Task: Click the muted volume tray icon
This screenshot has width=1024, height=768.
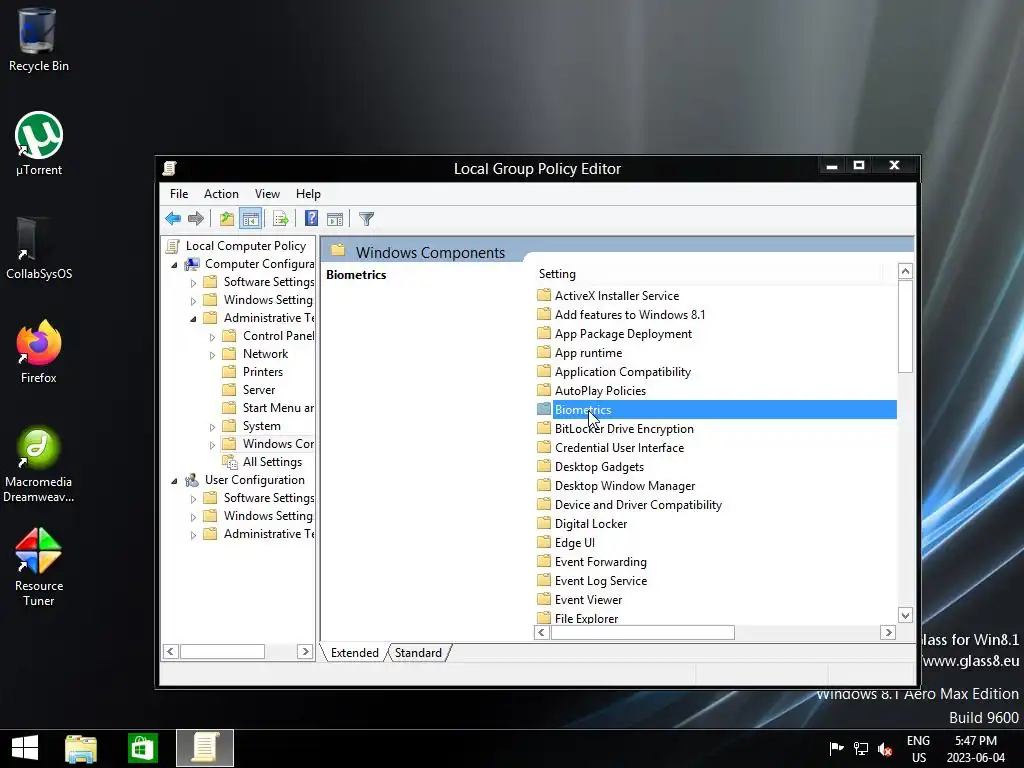Action: 886,748
